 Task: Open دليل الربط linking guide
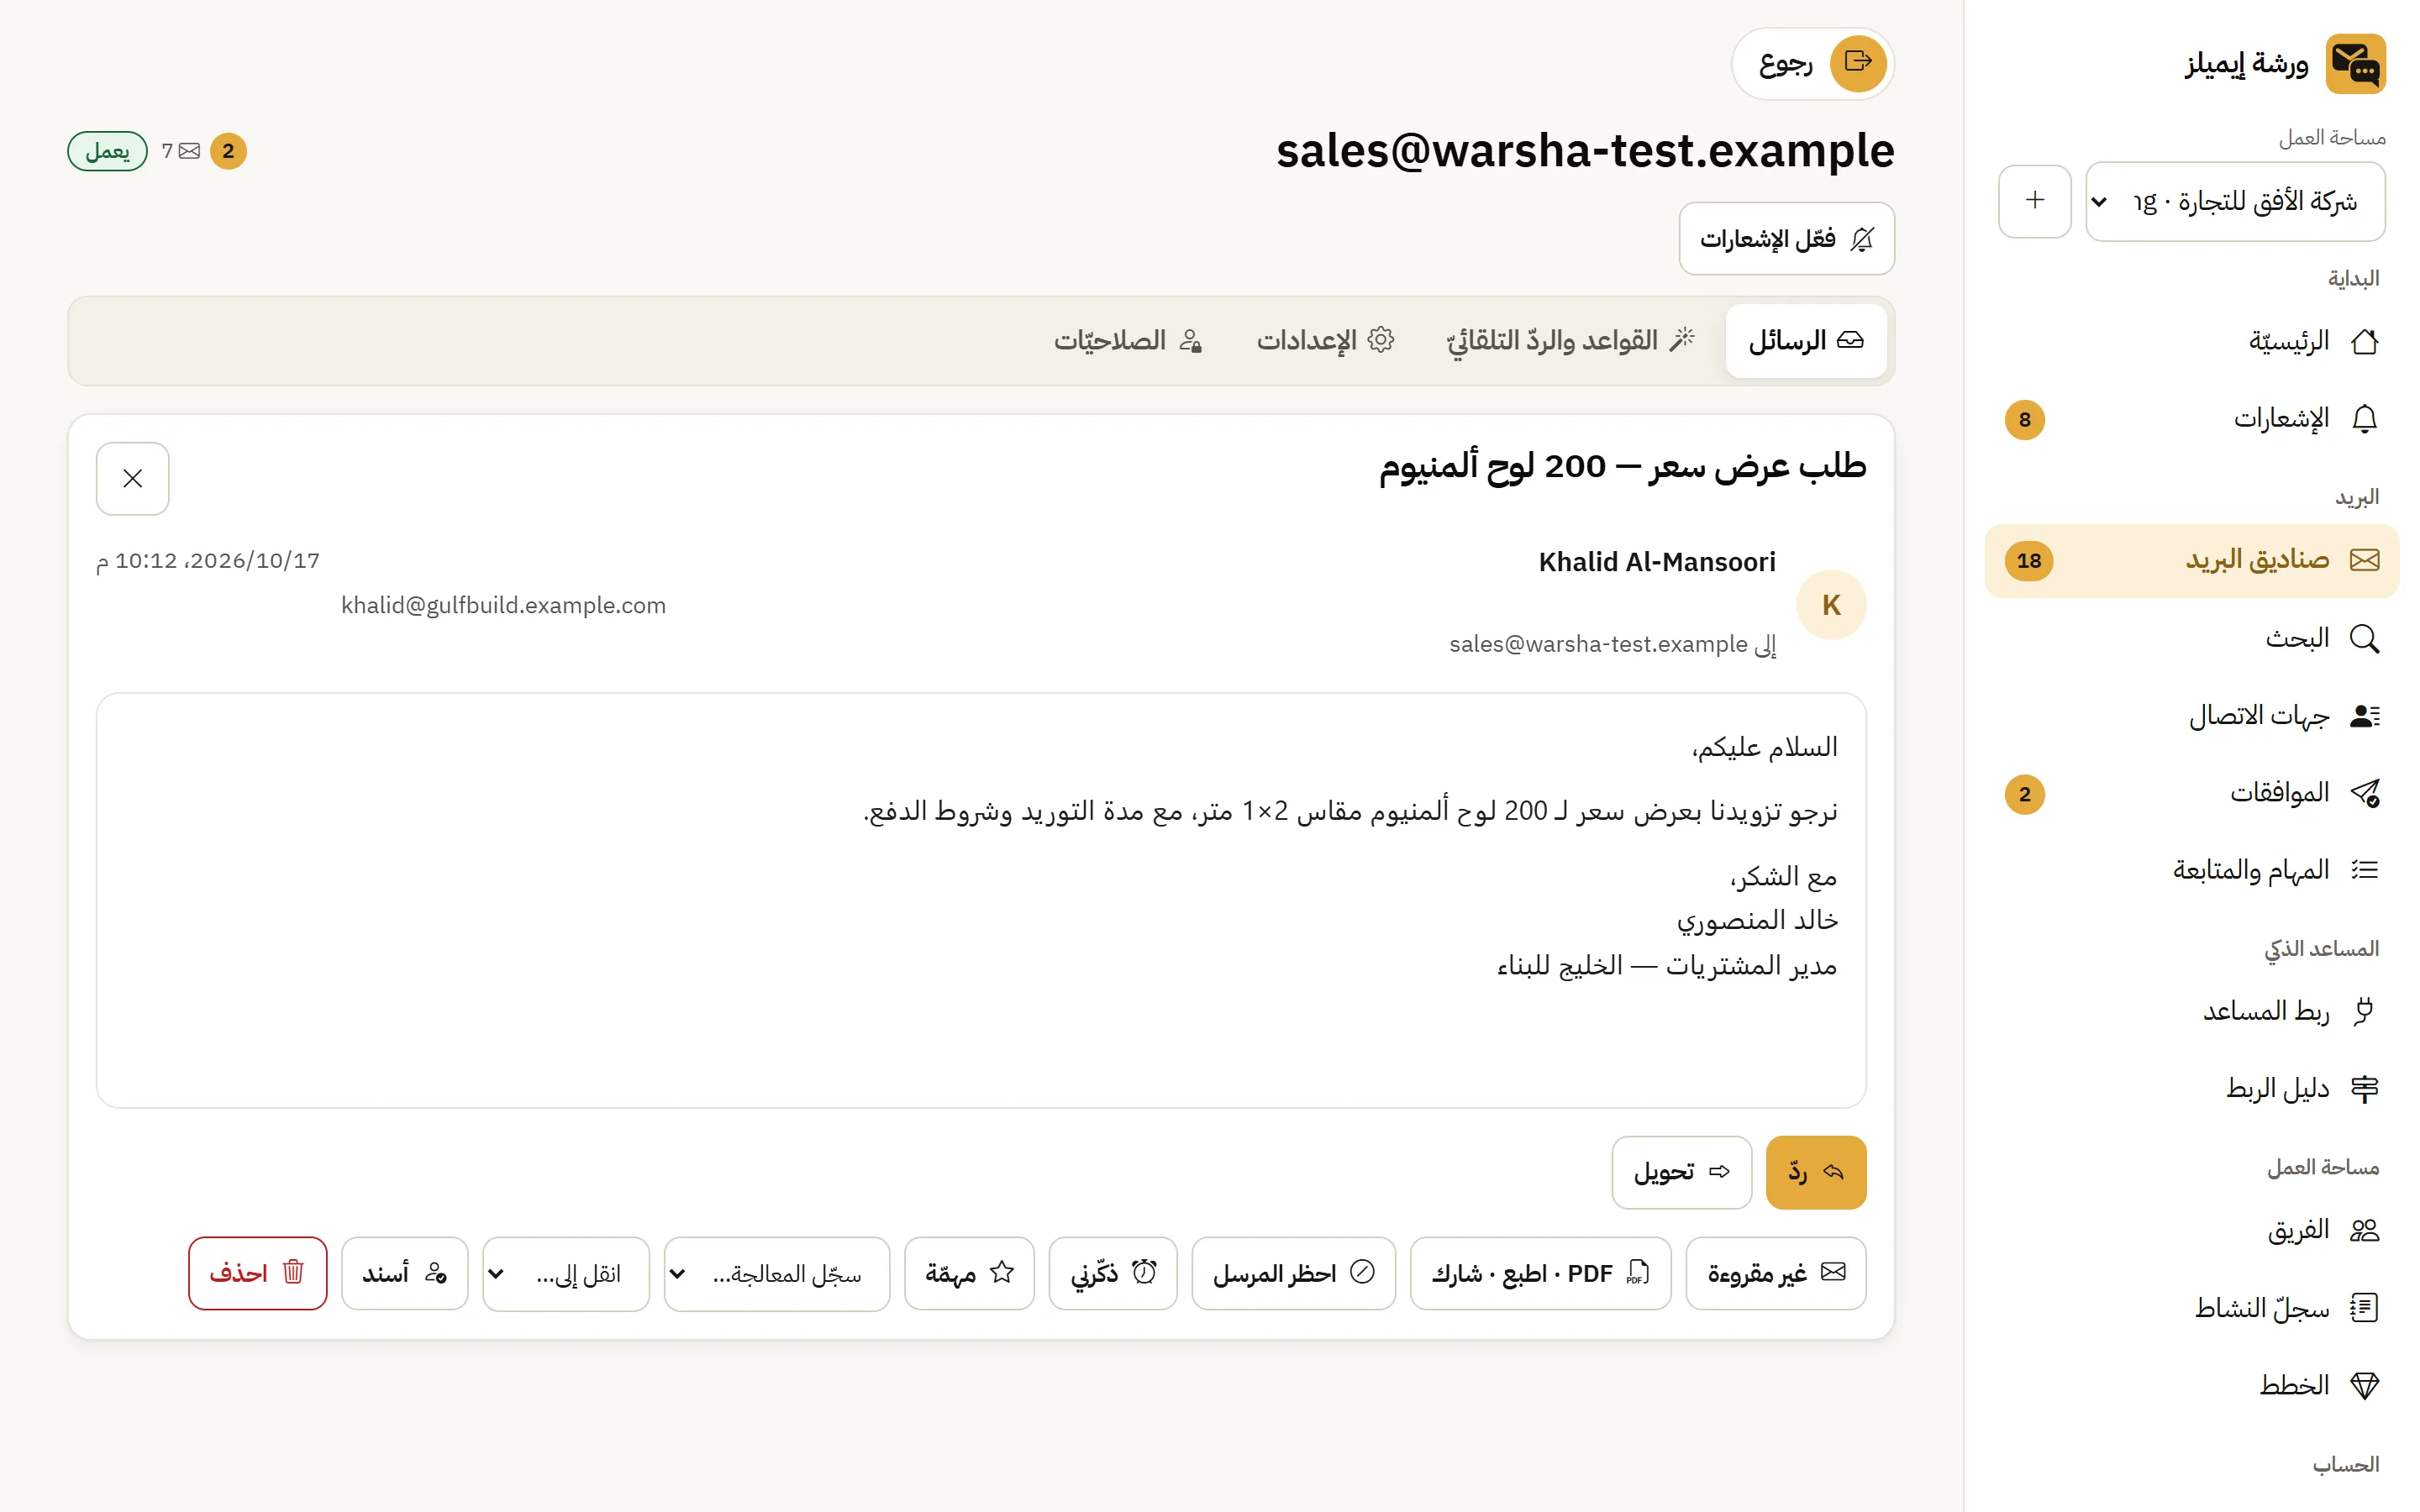tap(2191, 1088)
